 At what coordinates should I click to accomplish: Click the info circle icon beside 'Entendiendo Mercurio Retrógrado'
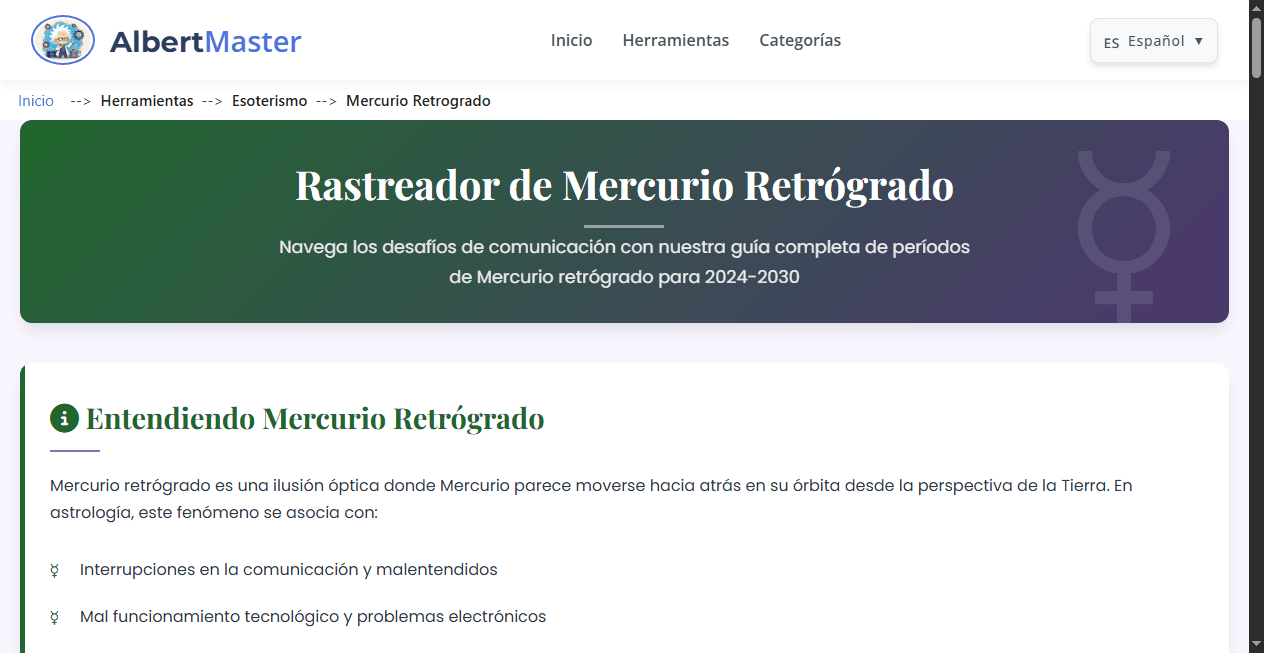pos(65,418)
